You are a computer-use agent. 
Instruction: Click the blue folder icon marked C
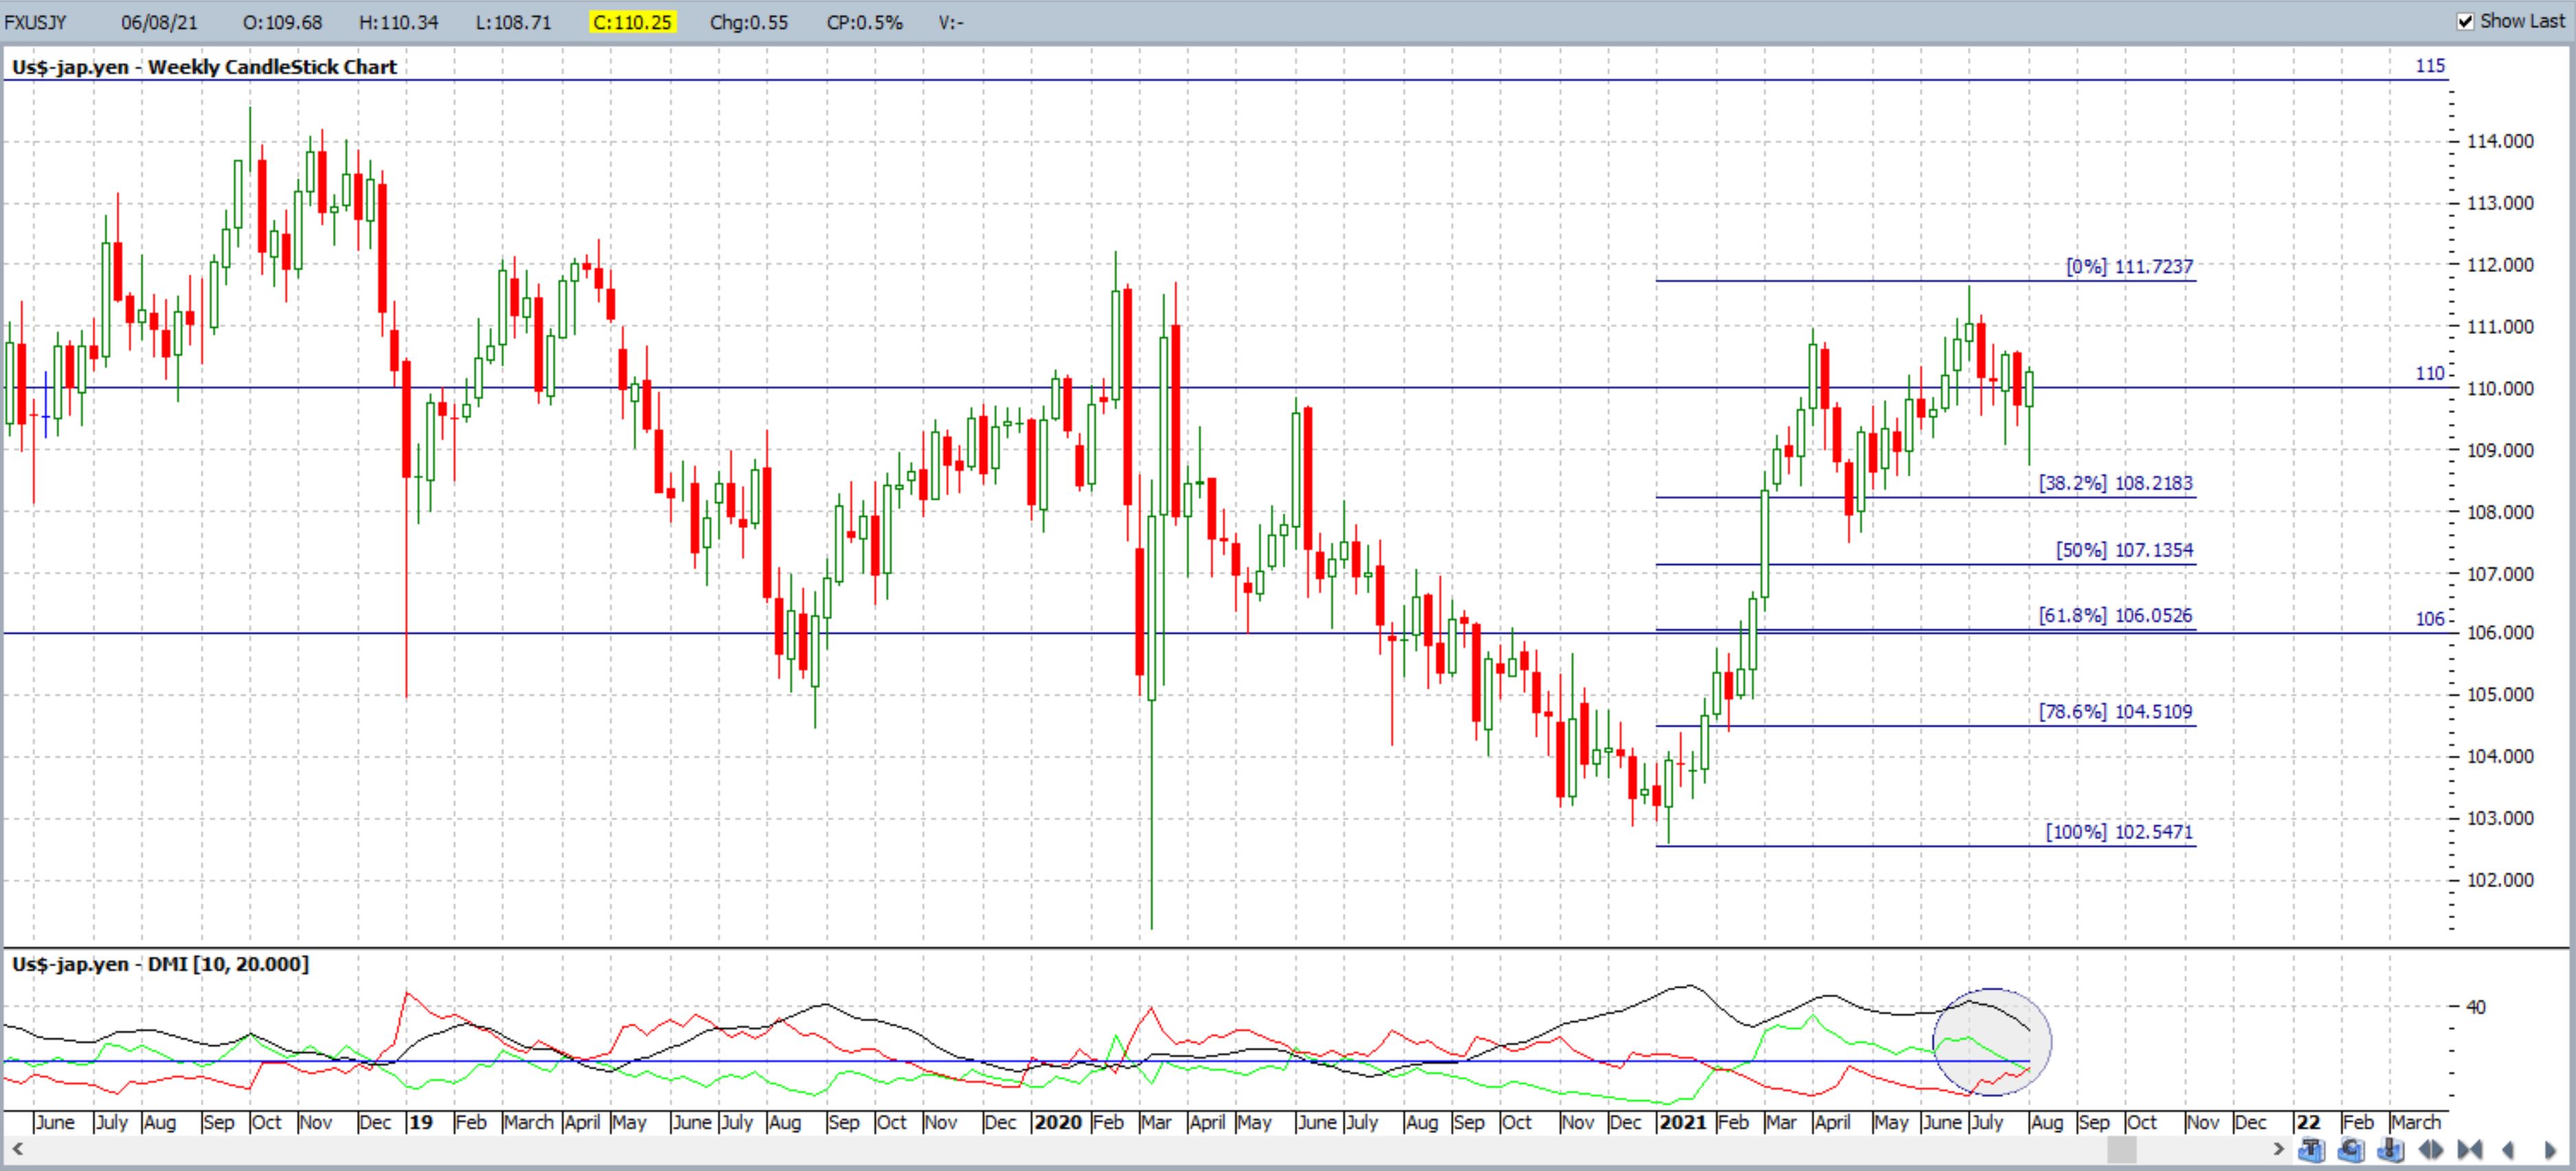(x=2351, y=1150)
